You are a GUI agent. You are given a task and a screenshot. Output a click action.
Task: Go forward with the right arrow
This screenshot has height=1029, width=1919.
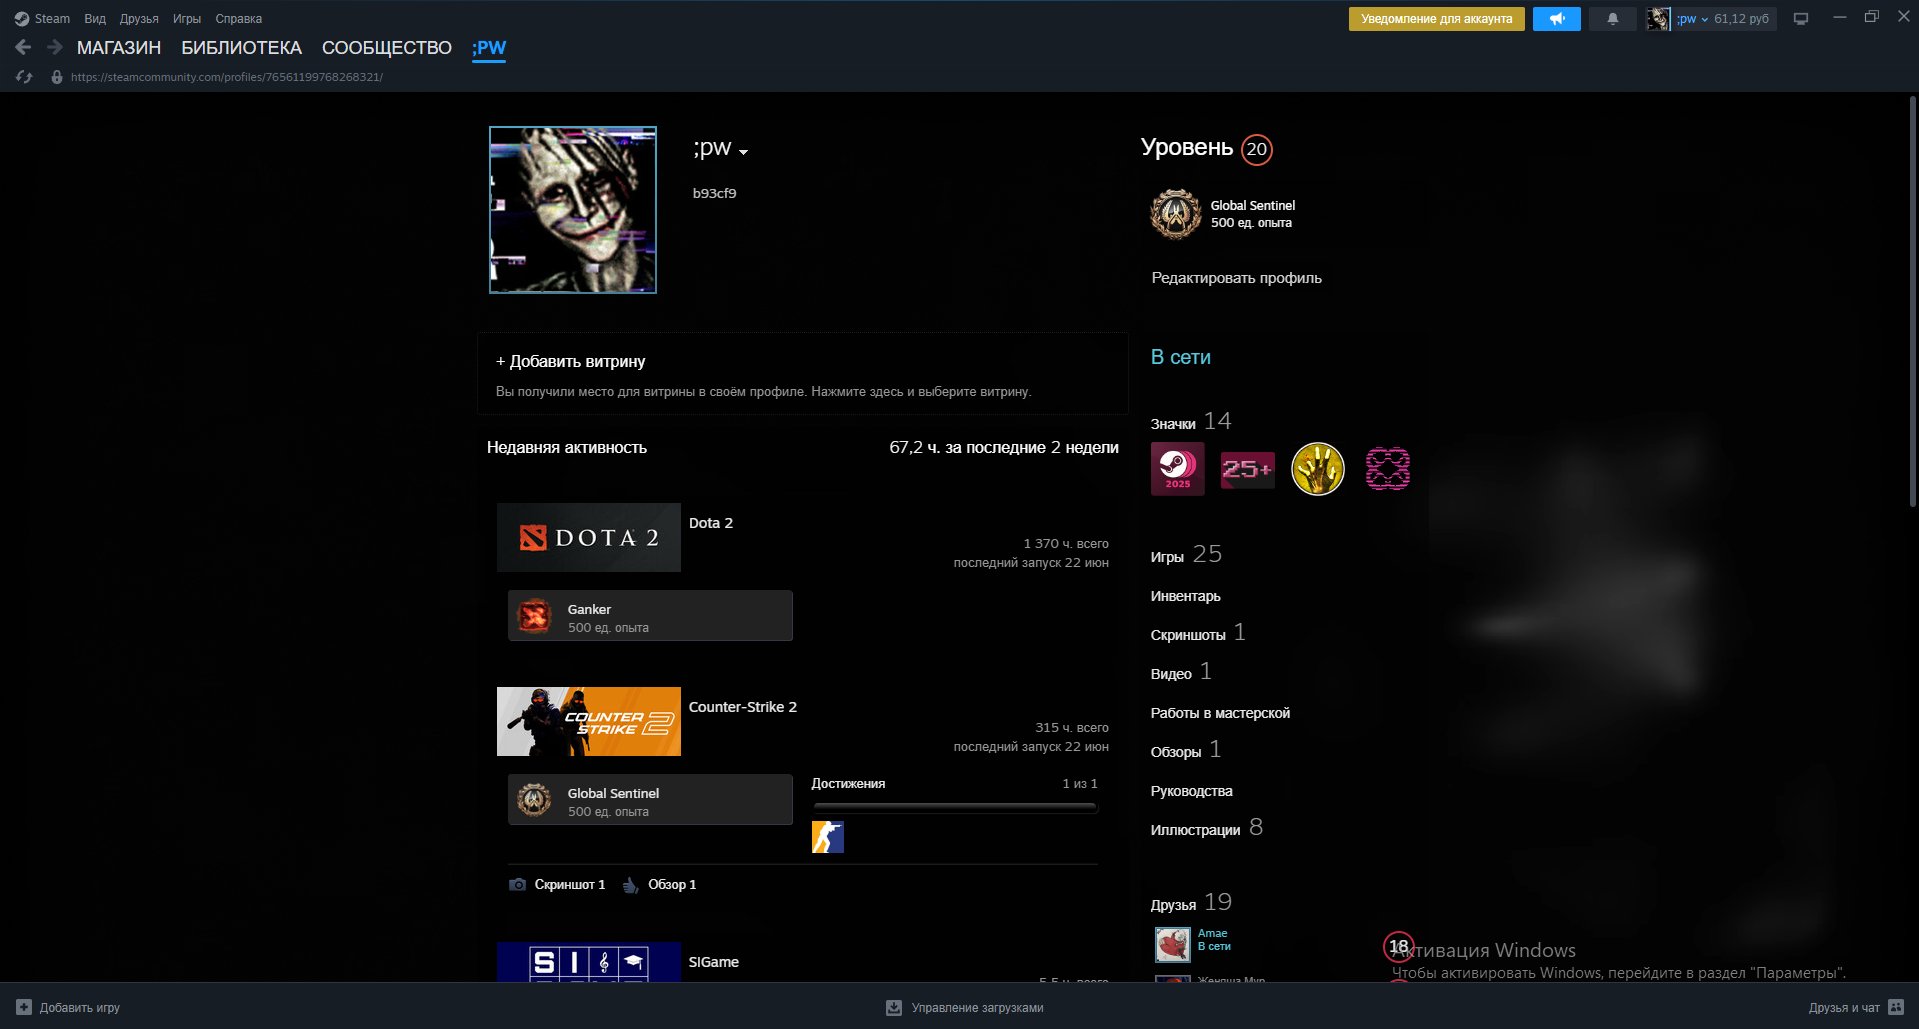(x=55, y=47)
